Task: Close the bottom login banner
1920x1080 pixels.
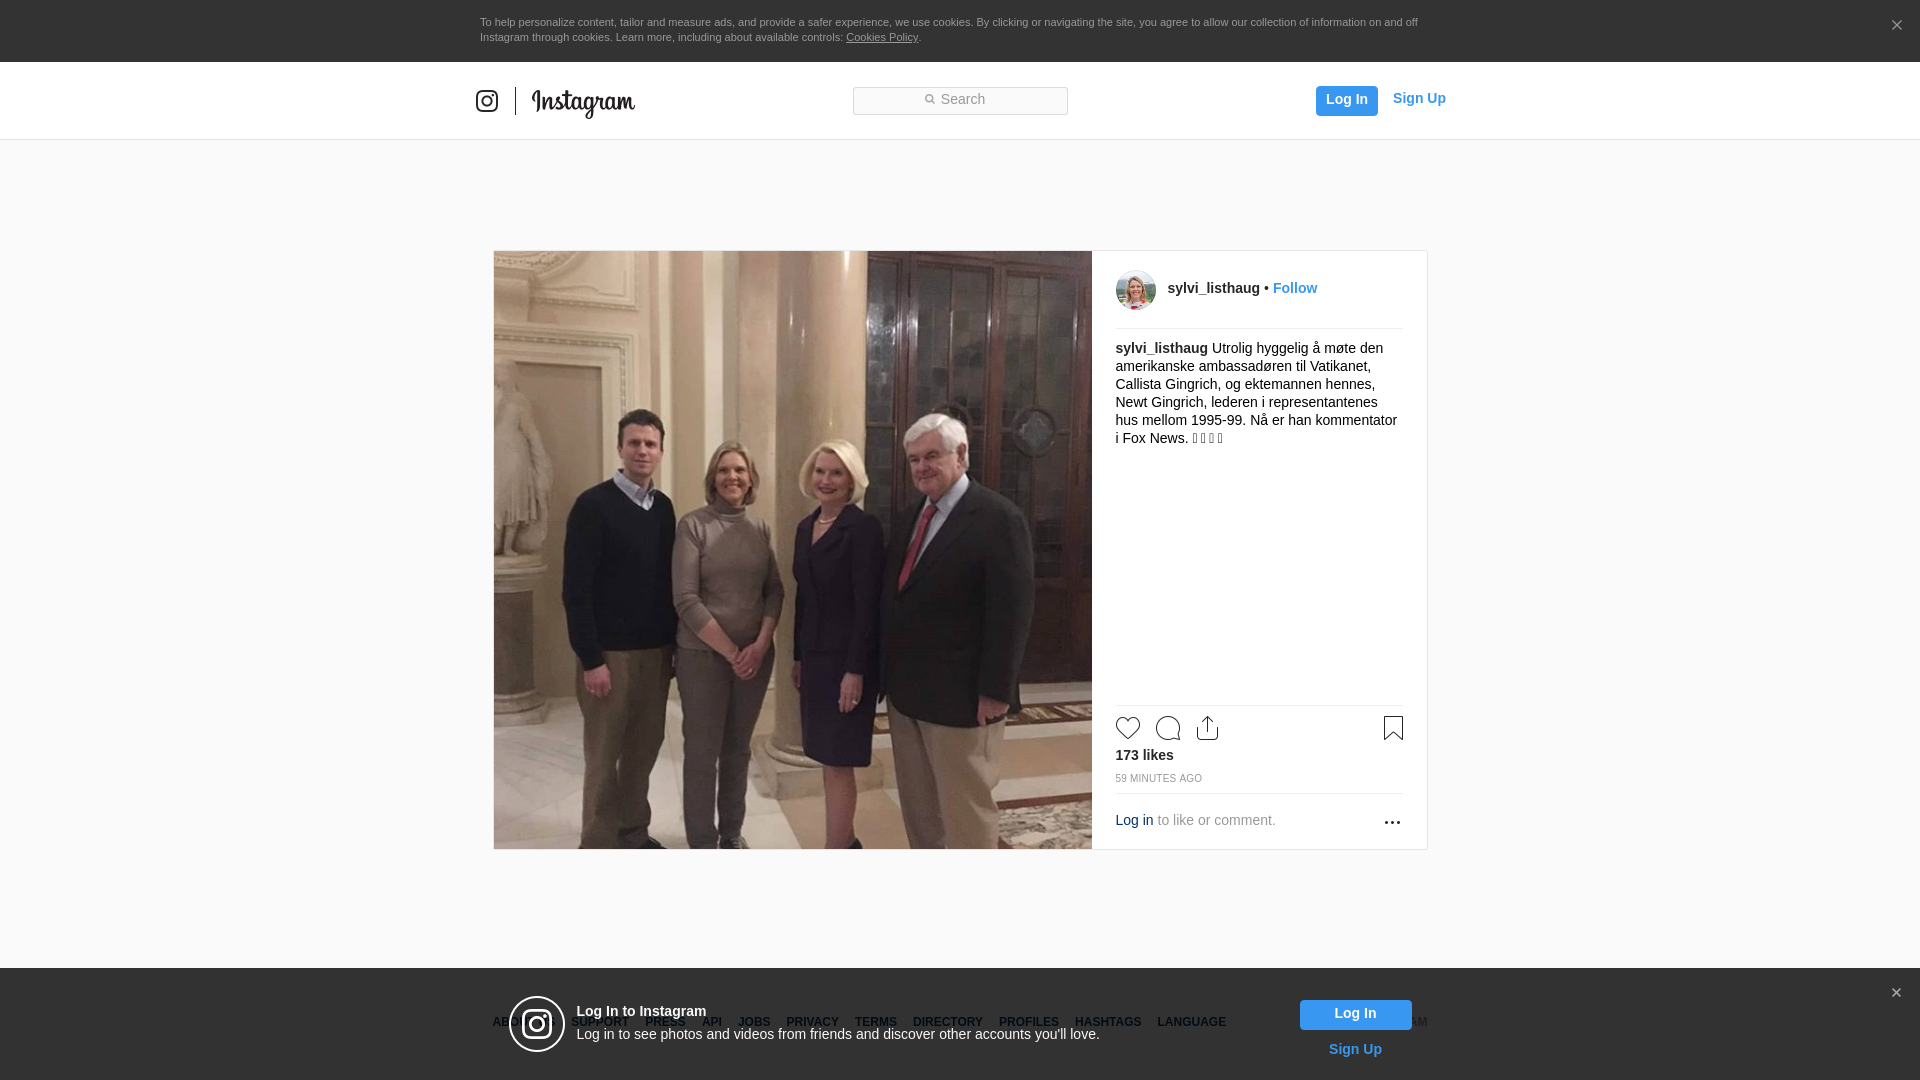Action: 1896,993
